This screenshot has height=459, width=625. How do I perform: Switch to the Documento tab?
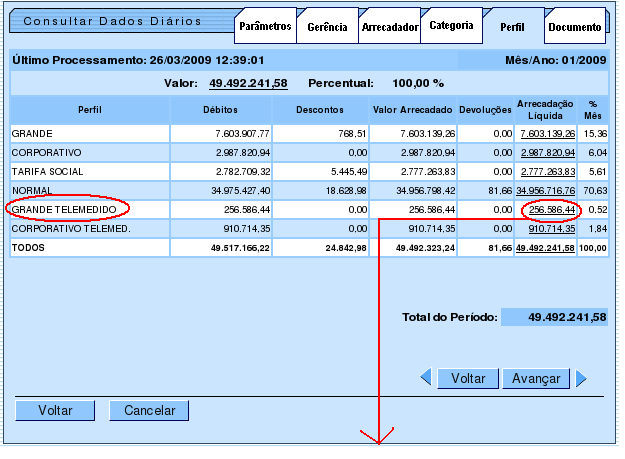coord(575,27)
